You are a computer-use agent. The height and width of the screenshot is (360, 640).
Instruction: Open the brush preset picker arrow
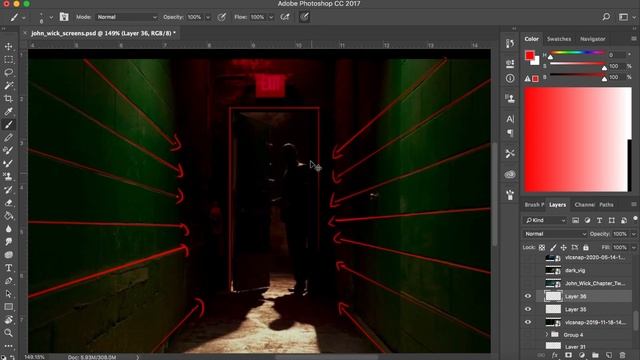[51, 17]
